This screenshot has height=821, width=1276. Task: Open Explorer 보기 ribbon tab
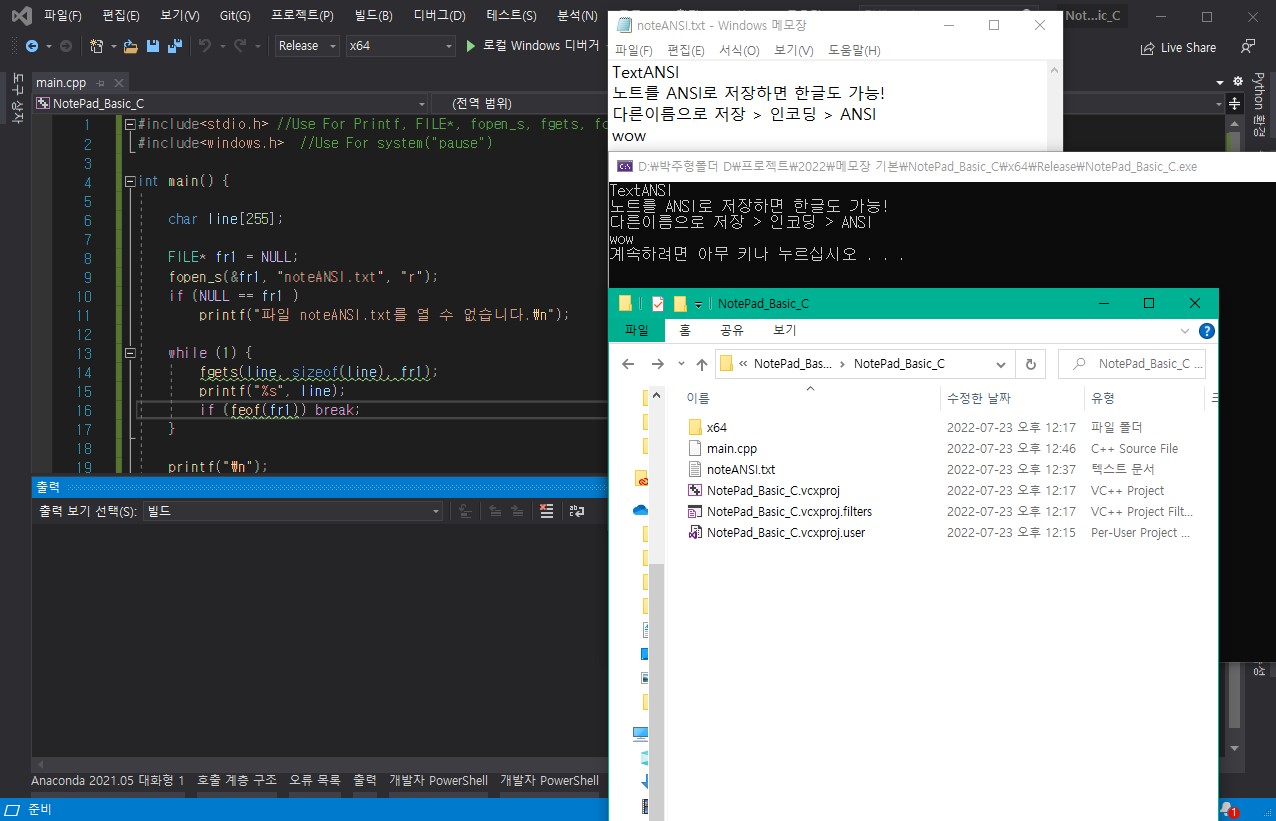[x=785, y=330]
